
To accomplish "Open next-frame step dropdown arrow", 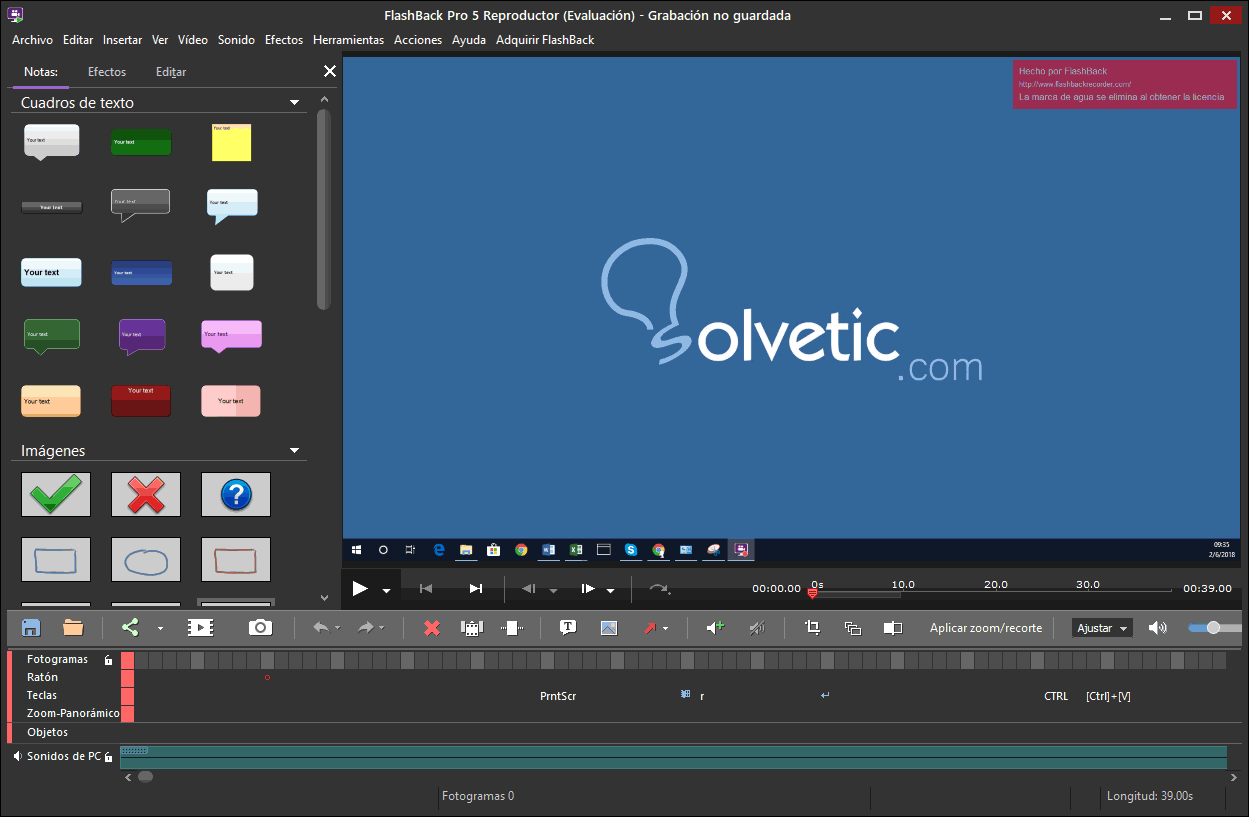I will pyautogui.click(x=610, y=590).
